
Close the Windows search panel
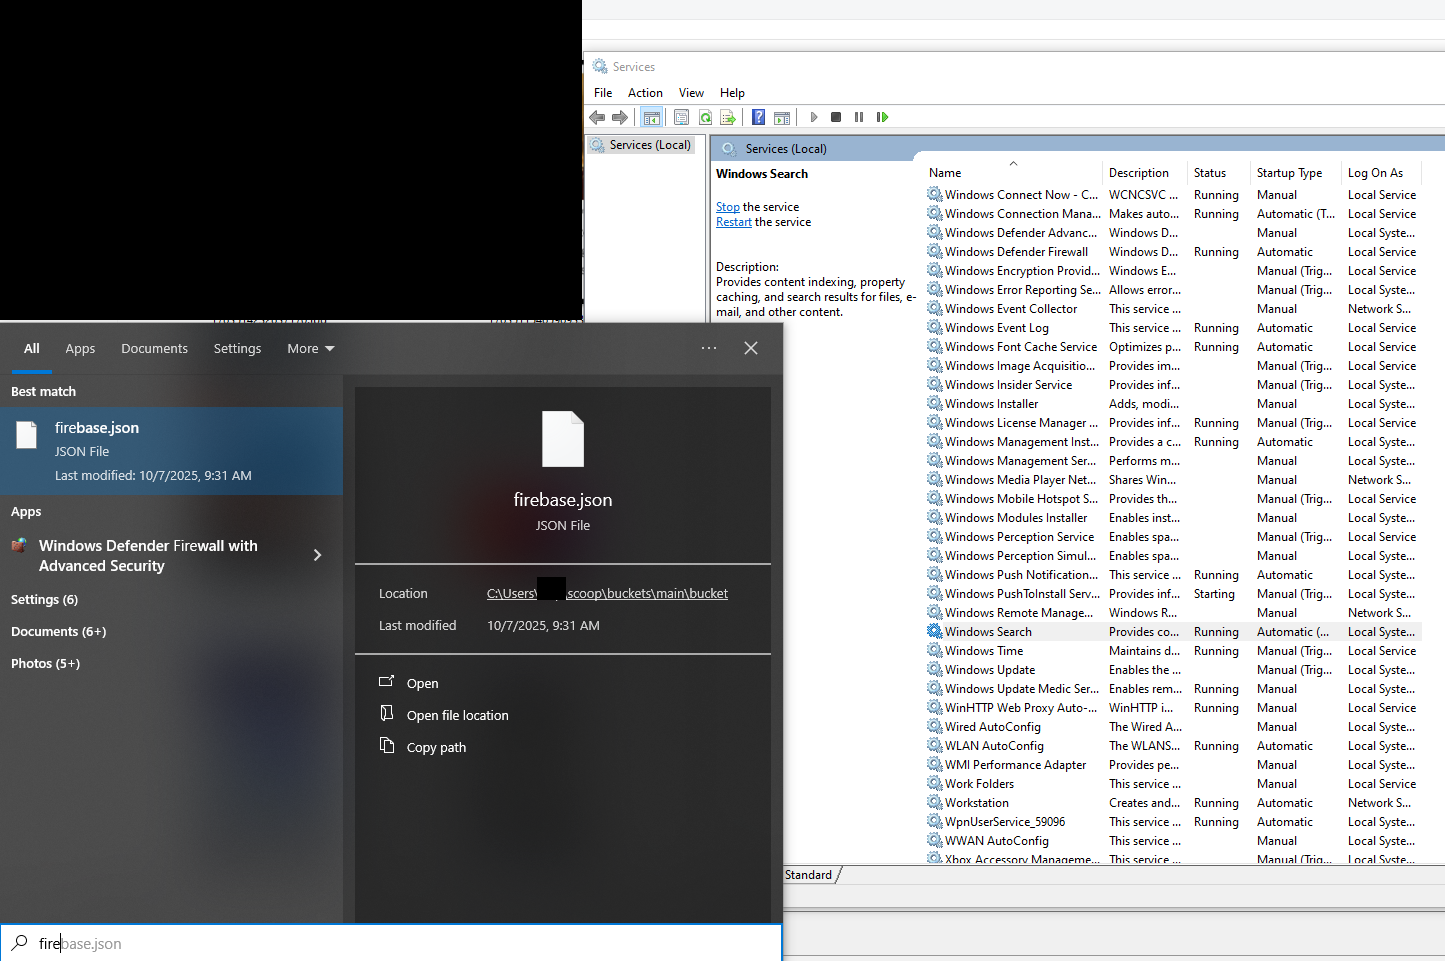(751, 348)
